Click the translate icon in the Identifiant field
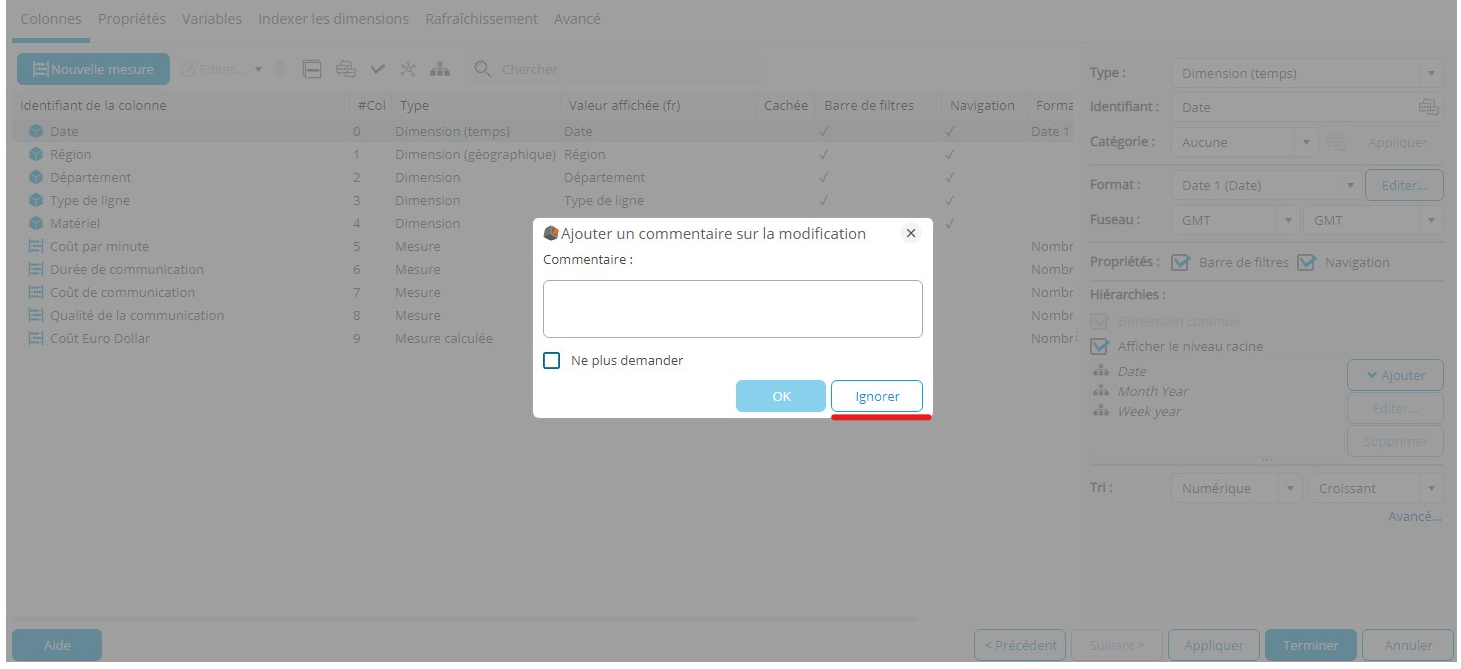 [1428, 107]
